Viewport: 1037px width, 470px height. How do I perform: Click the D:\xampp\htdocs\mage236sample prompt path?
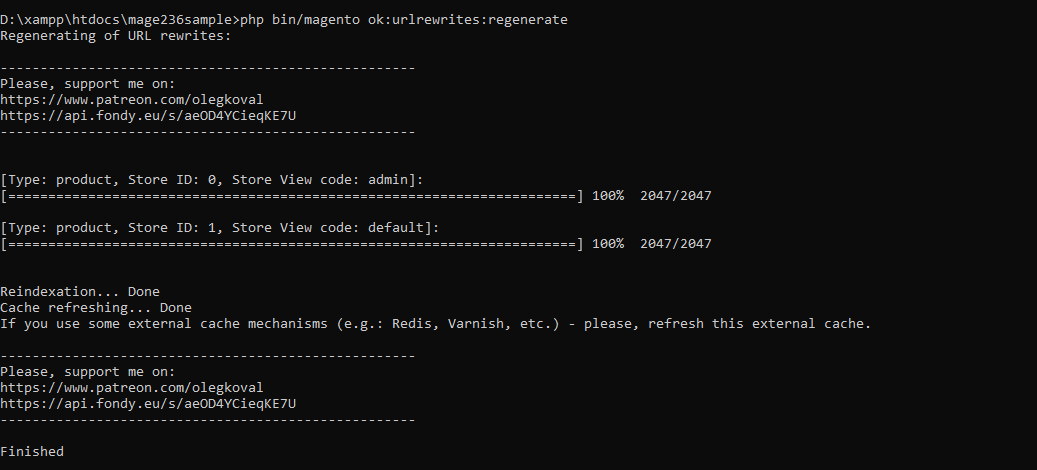click(x=120, y=20)
